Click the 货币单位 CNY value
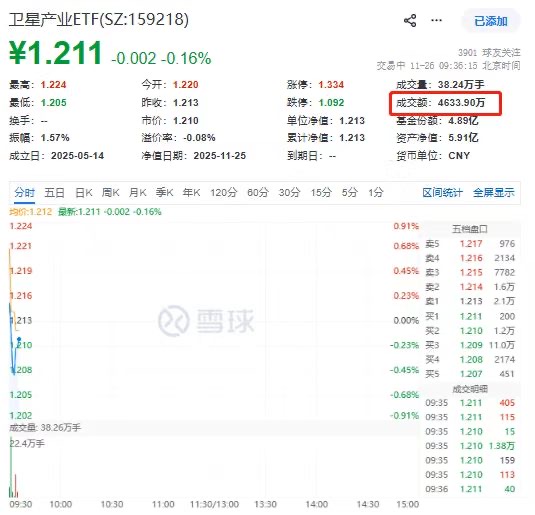Viewport: 535px width, 515px height. coord(459,156)
